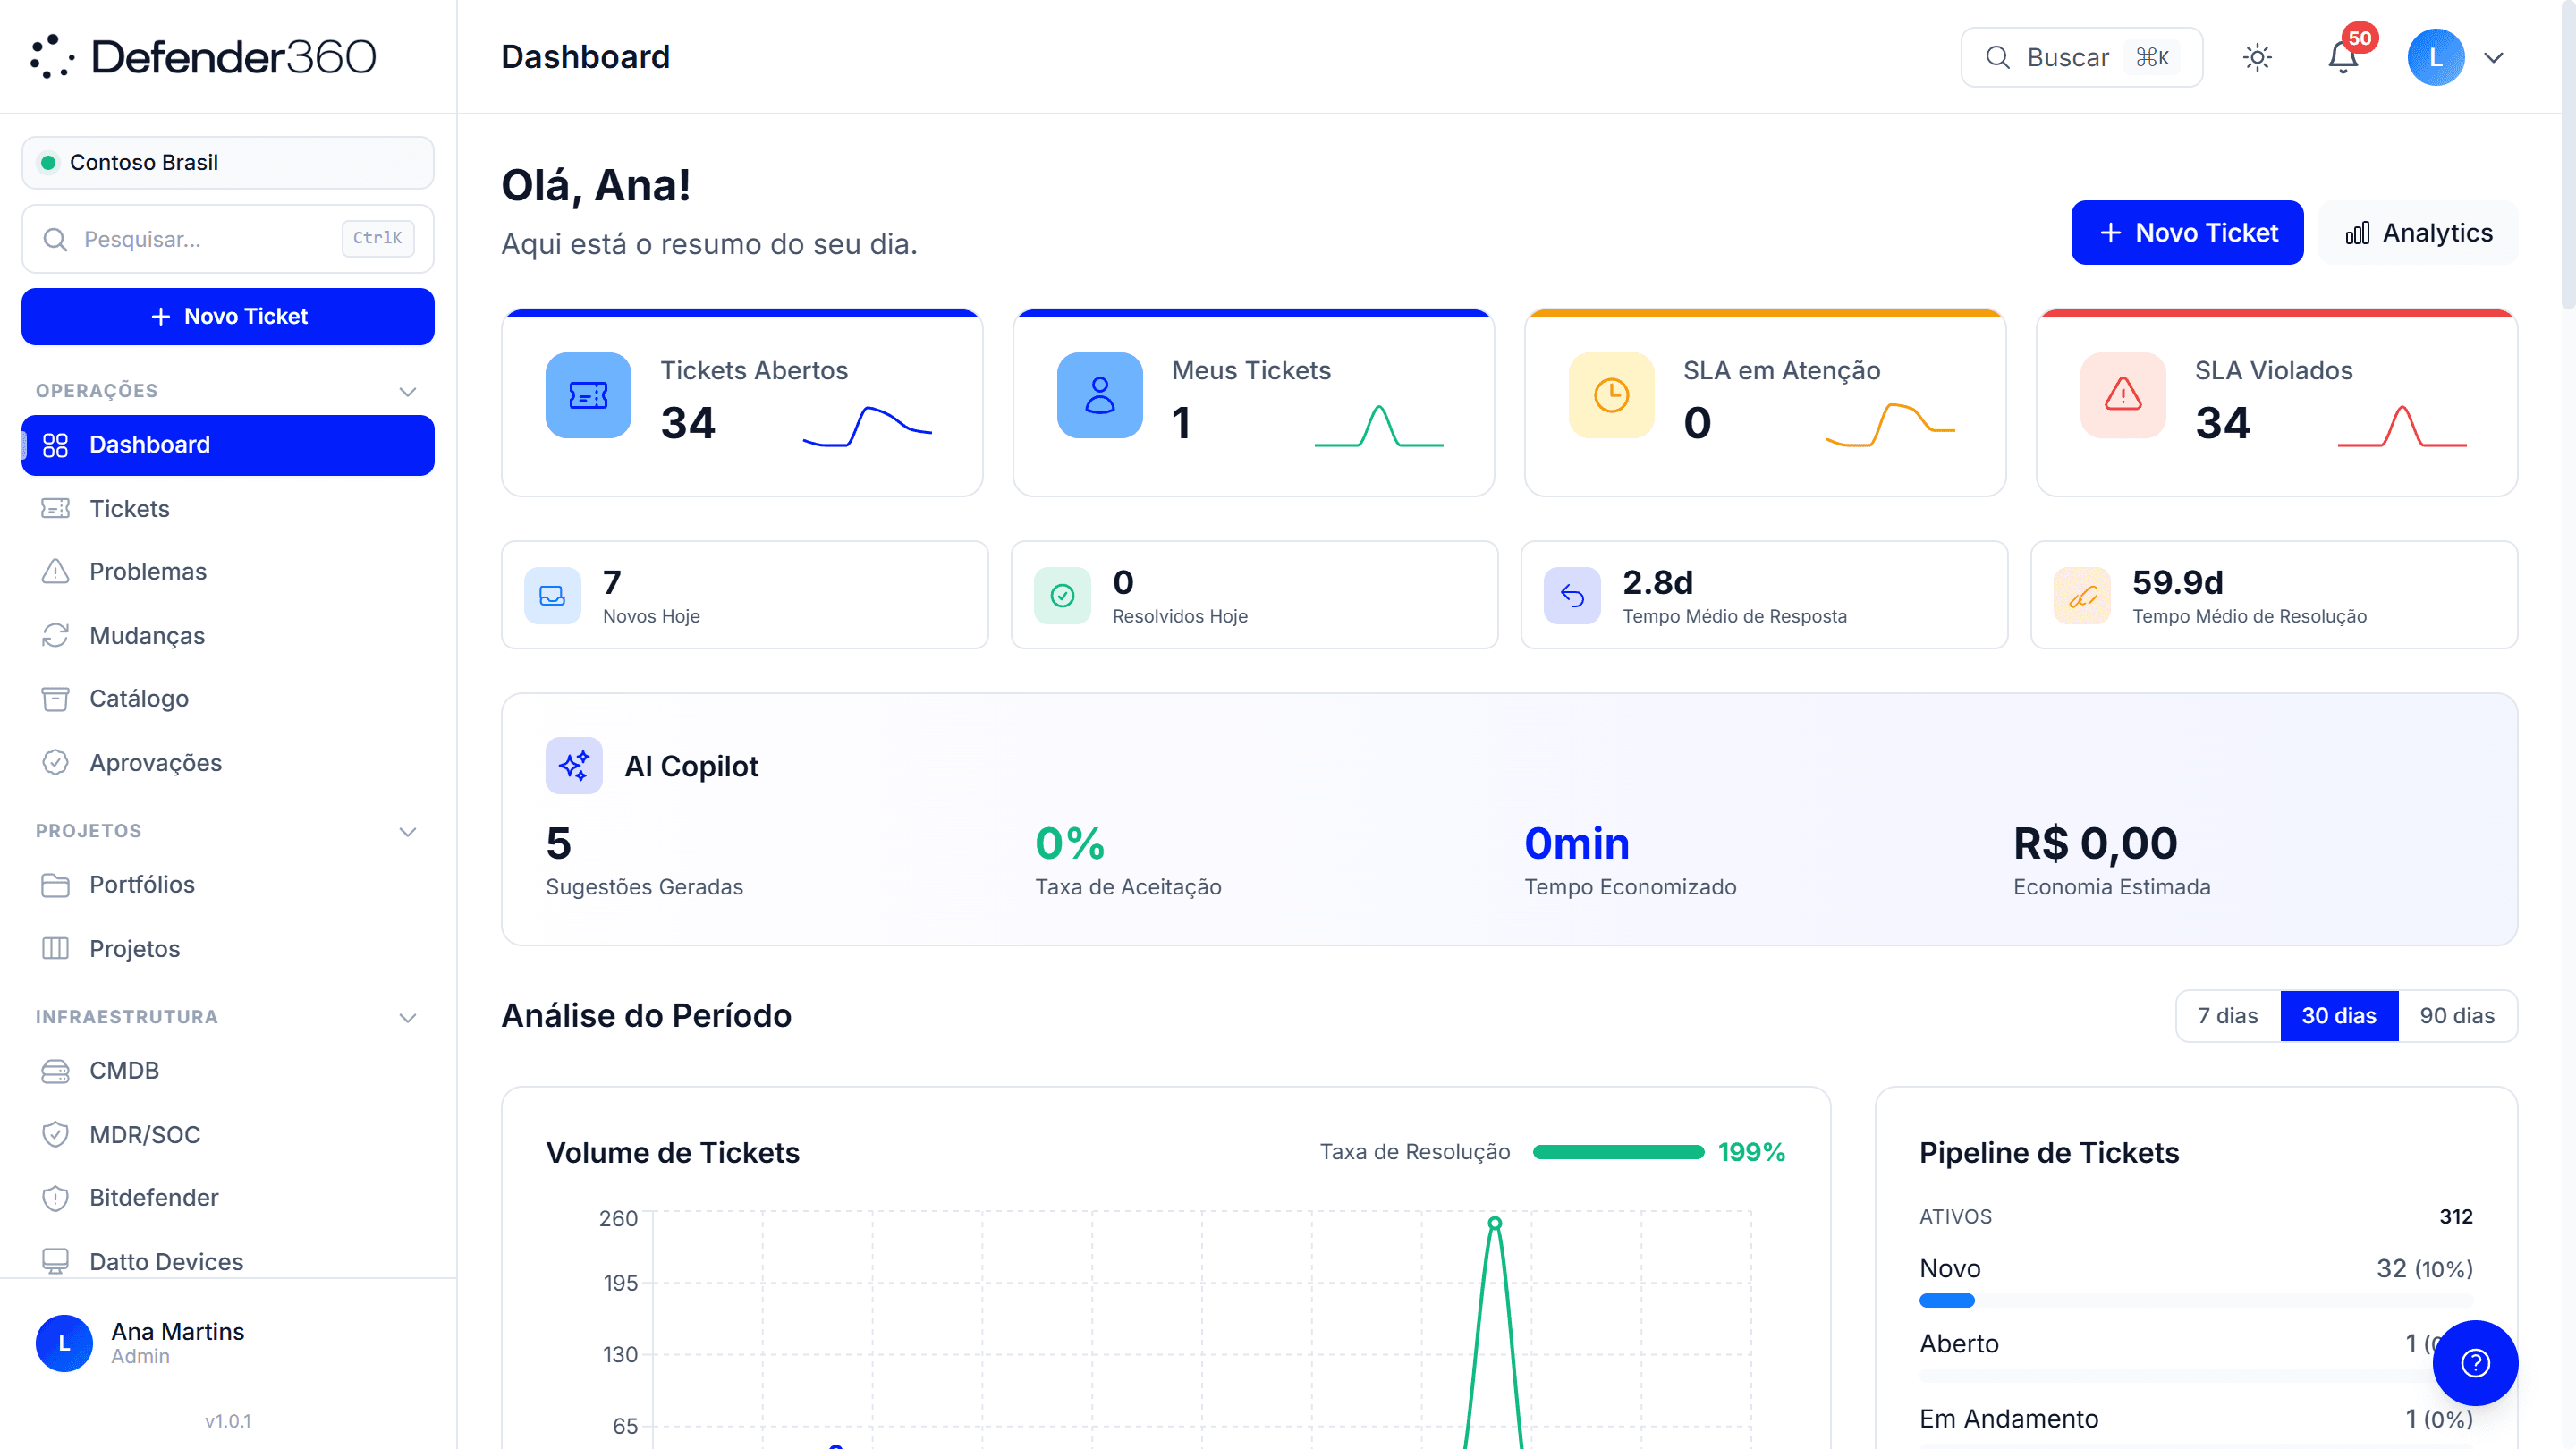Click the Taxa de Resolução progress bar
This screenshot has height=1449, width=2576.
click(1618, 1152)
